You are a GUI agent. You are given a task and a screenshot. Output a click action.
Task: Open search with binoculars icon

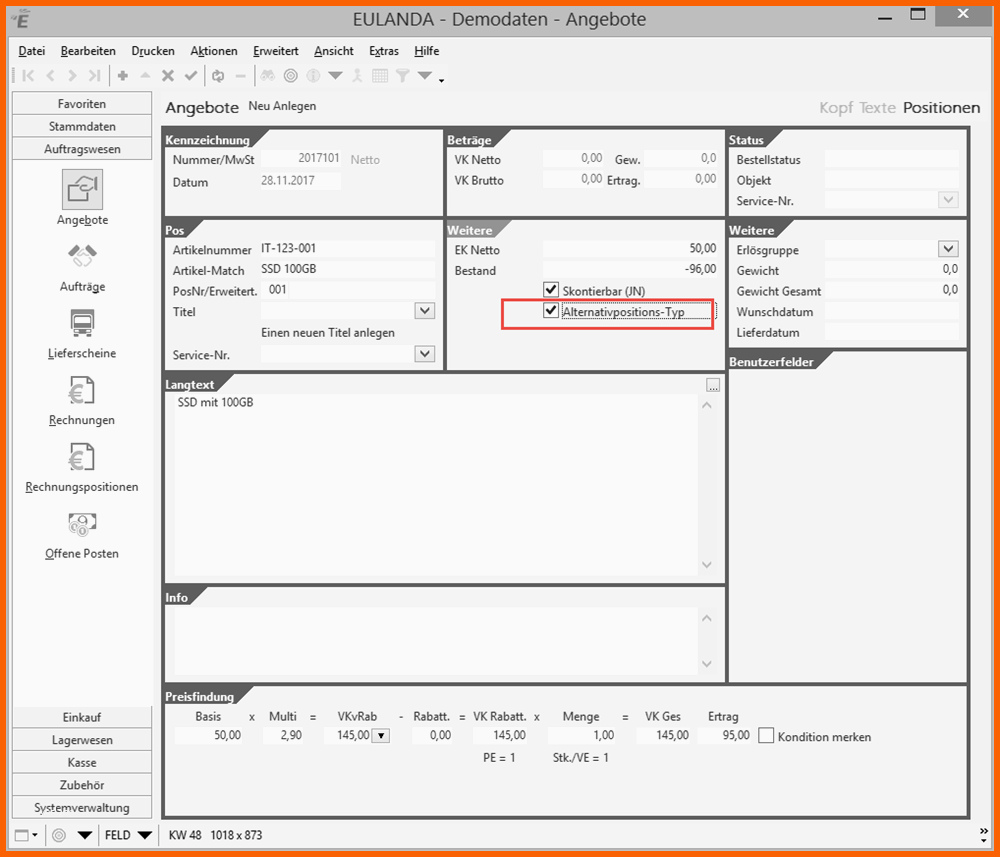268,76
